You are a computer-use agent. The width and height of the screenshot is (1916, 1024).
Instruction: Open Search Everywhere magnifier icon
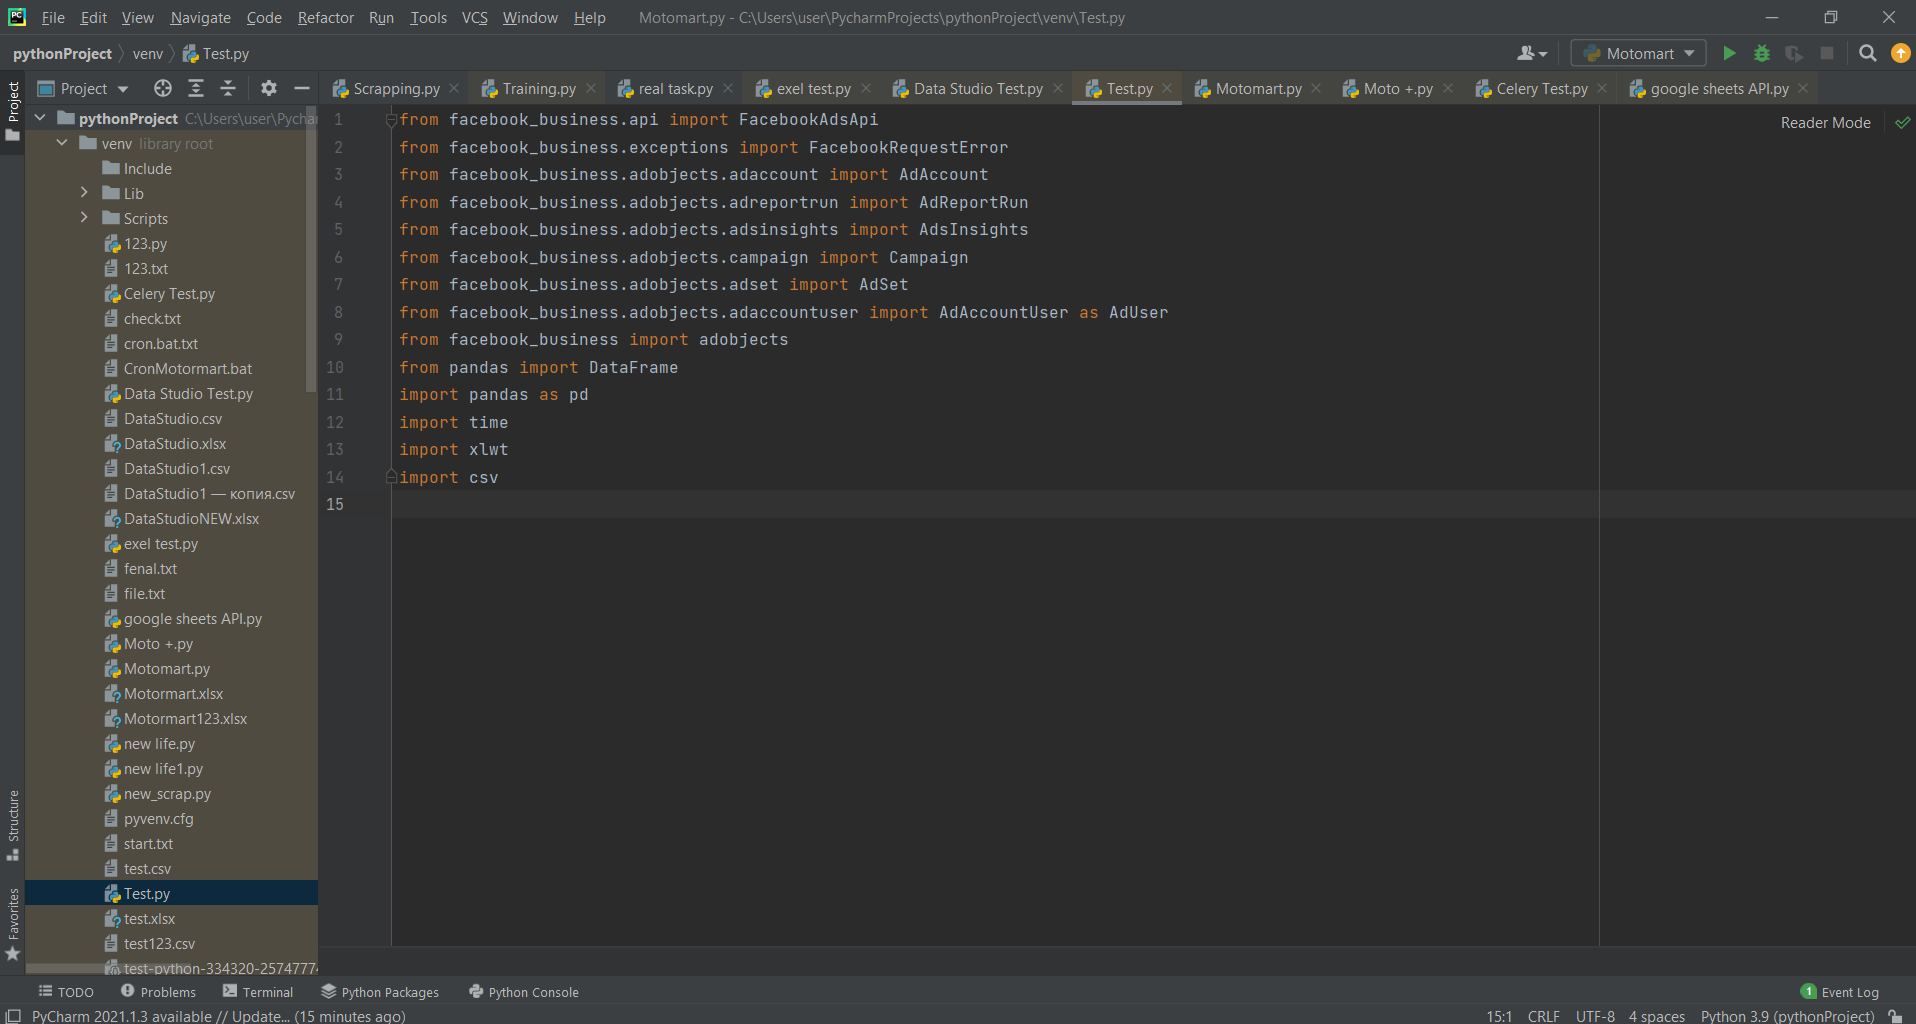(1867, 54)
